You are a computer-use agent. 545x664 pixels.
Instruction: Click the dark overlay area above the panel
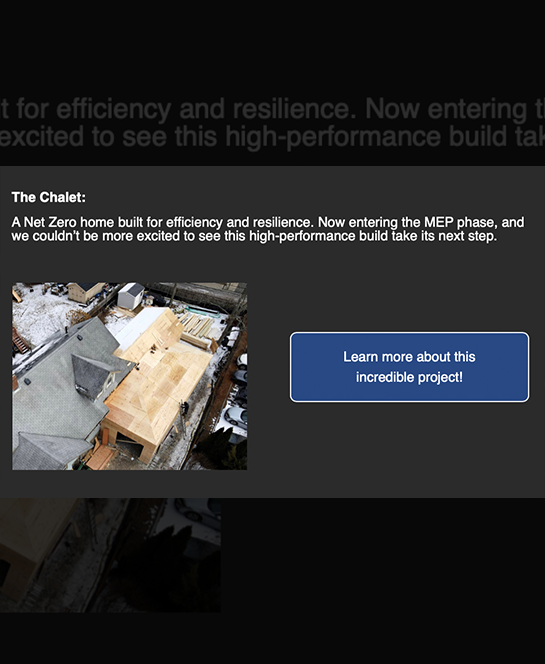(x=272, y=47)
